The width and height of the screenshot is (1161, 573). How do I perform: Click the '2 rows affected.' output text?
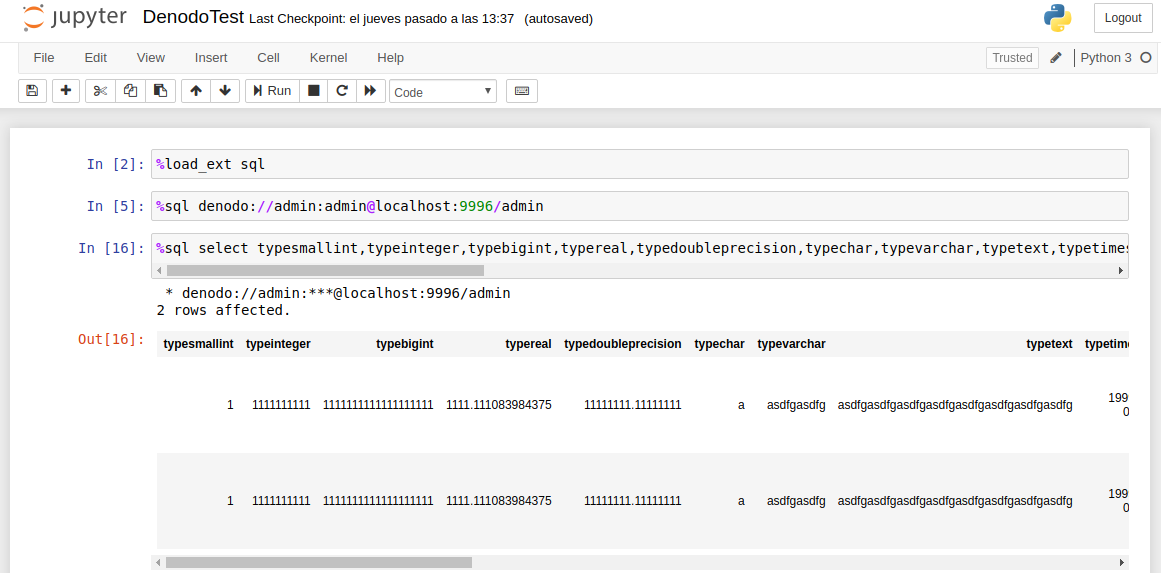tap(224, 310)
